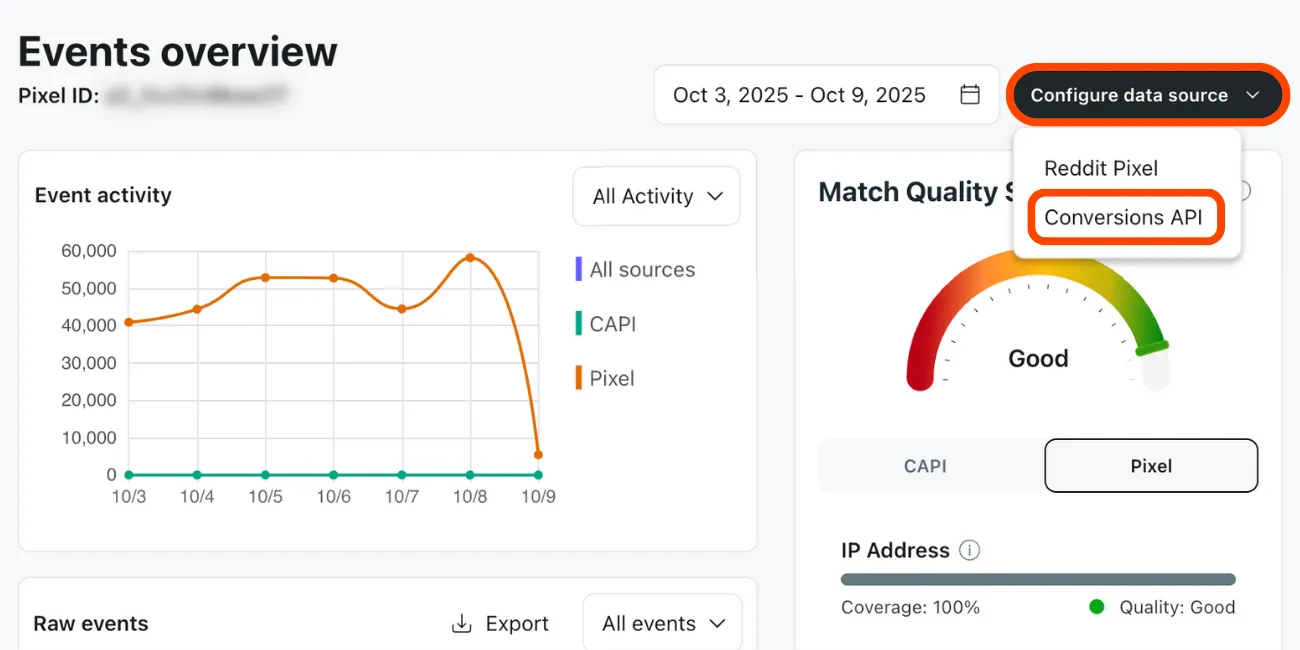Open the All events dropdown
1300x650 pixels.
click(662, 622)
